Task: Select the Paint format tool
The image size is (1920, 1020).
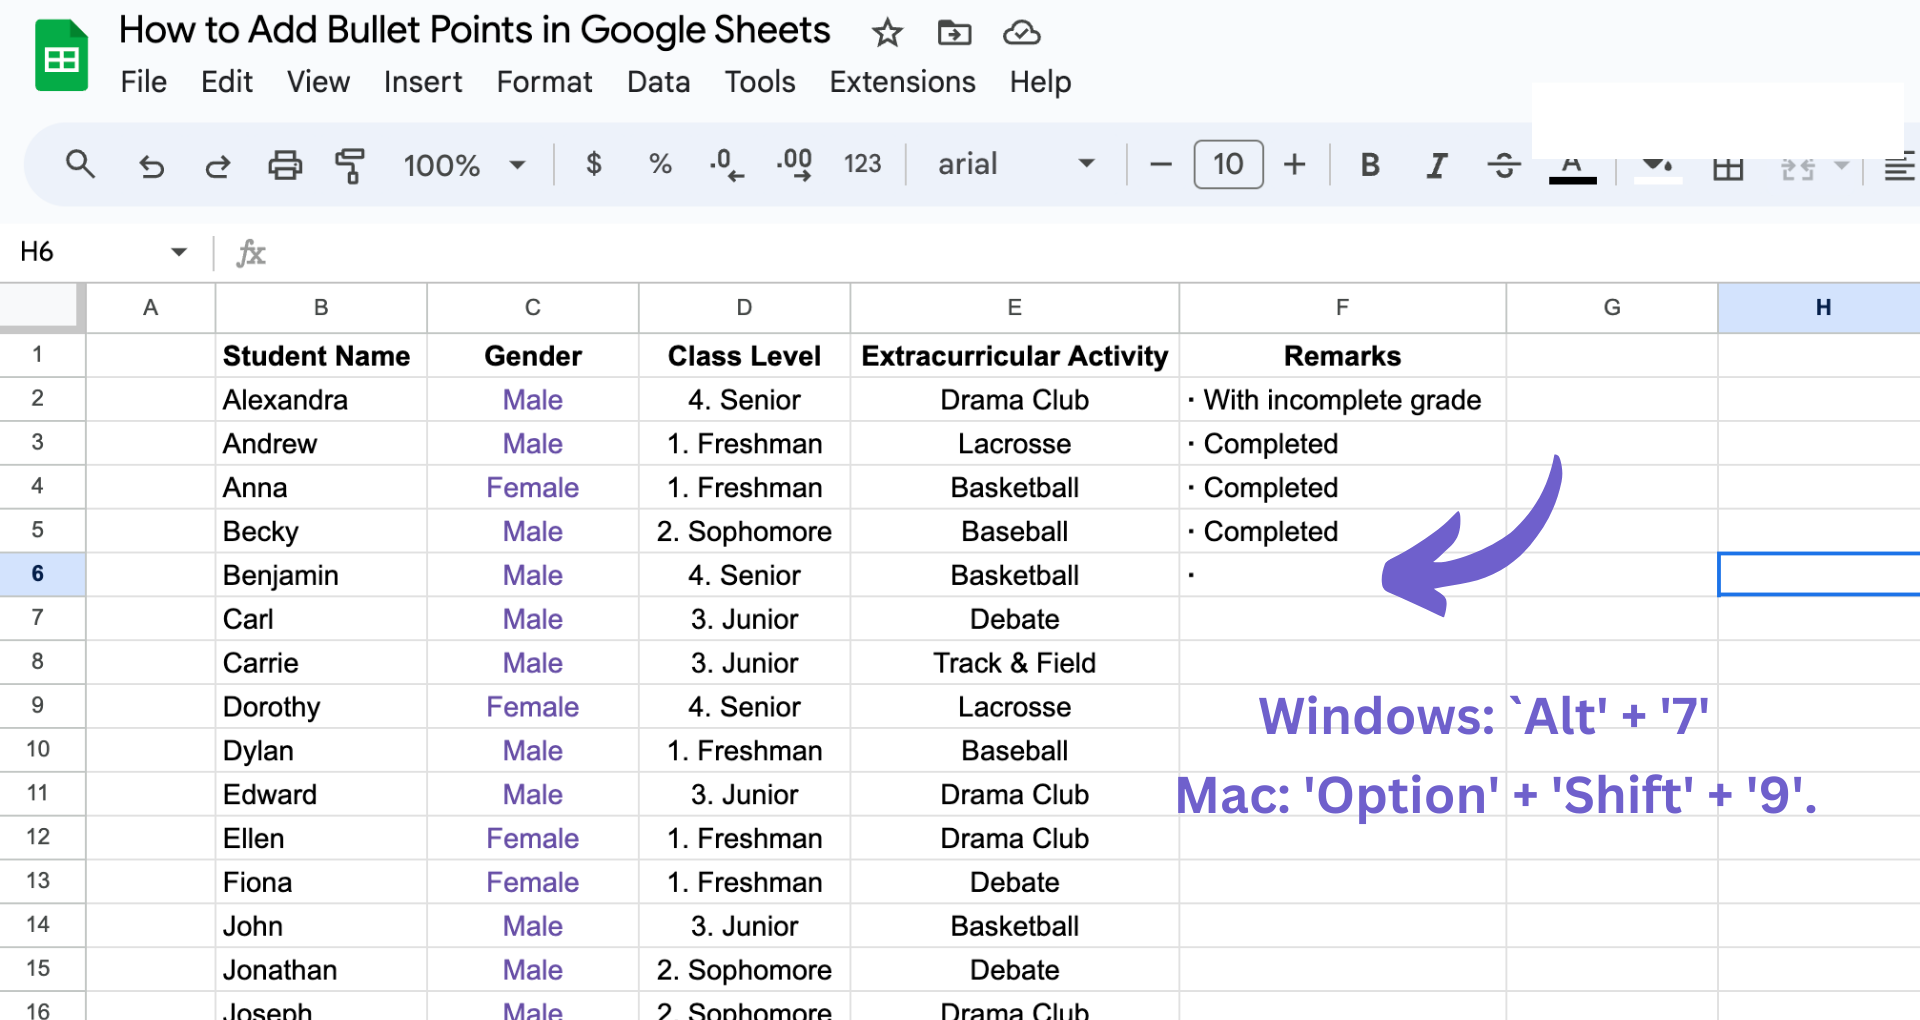Action: [349, 165]
